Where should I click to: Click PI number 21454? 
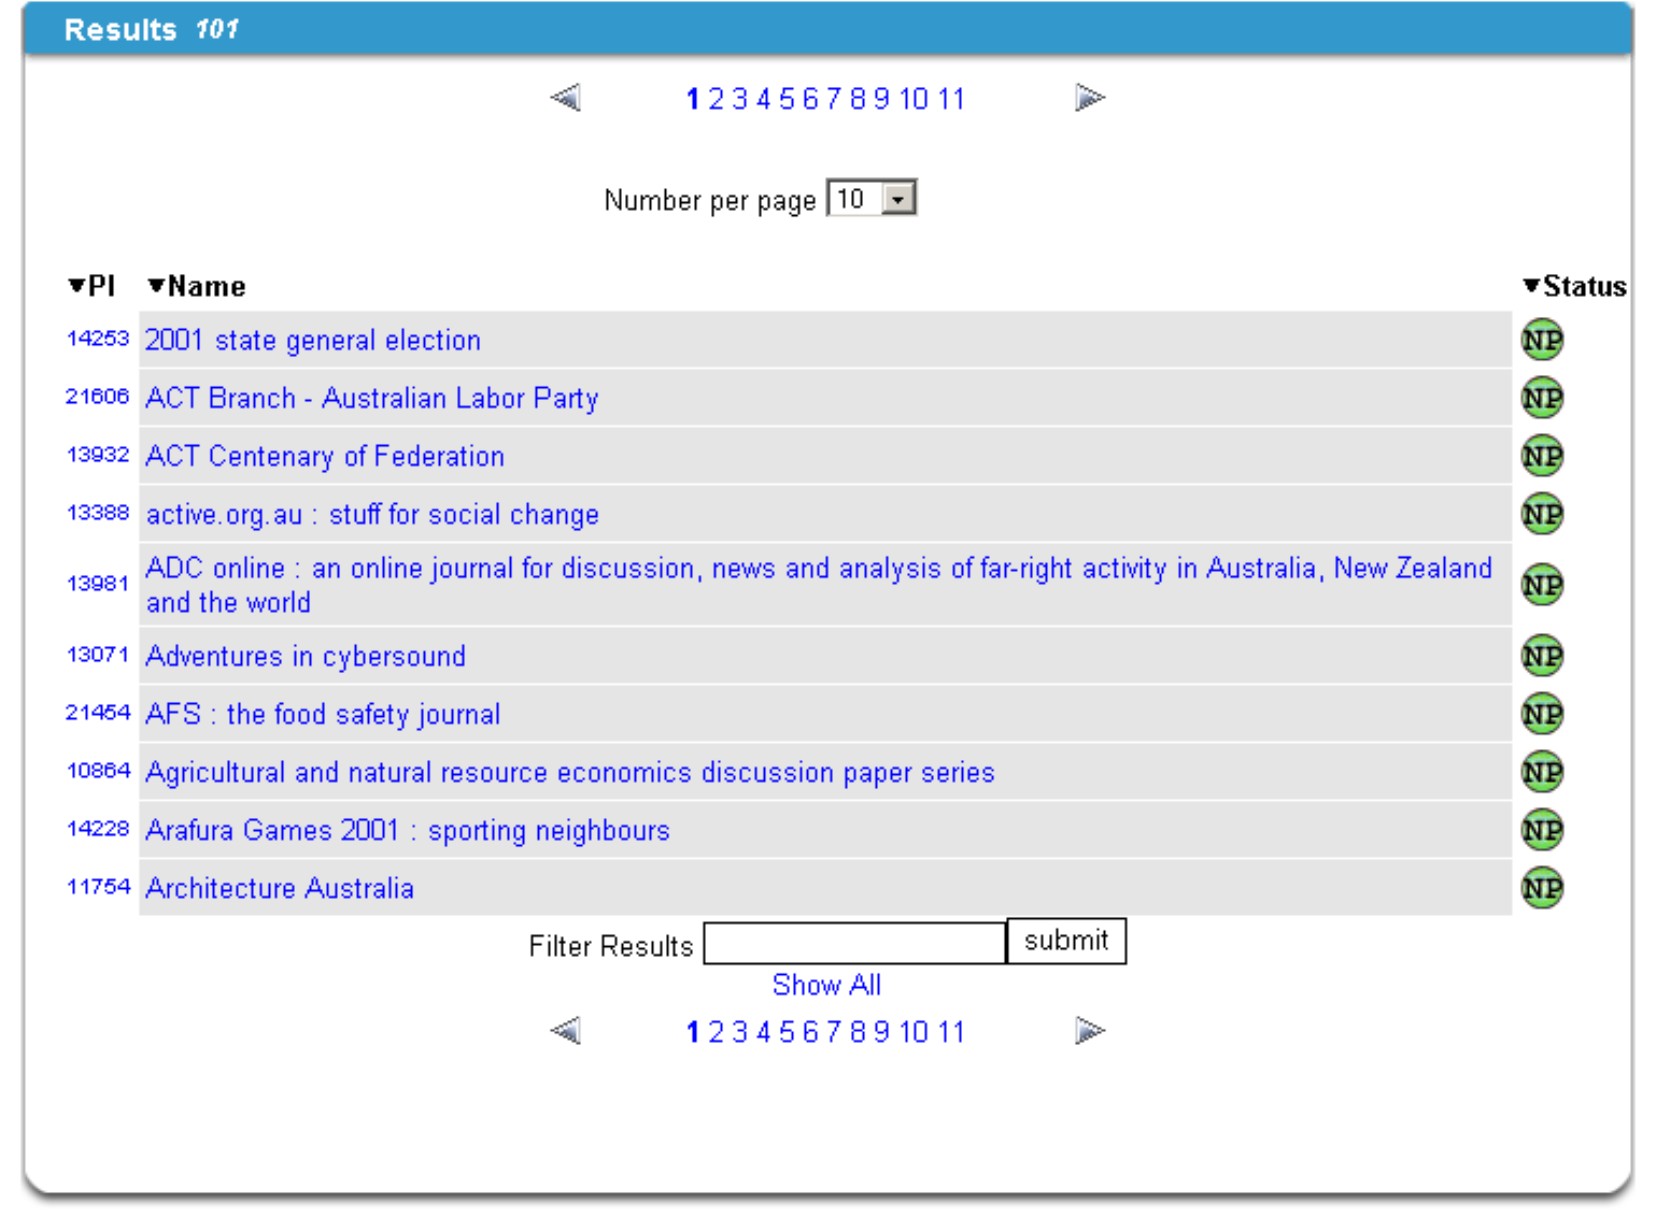[x=98, y=713]
